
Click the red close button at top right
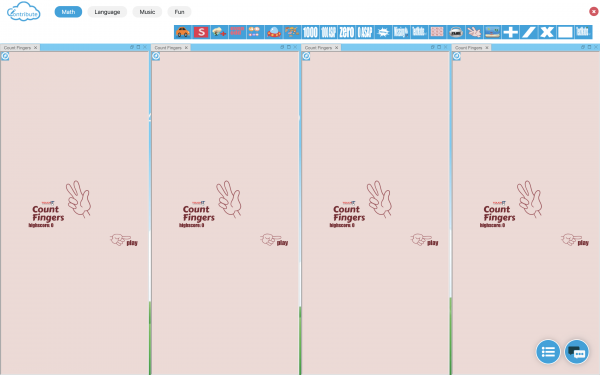point(593,11)
